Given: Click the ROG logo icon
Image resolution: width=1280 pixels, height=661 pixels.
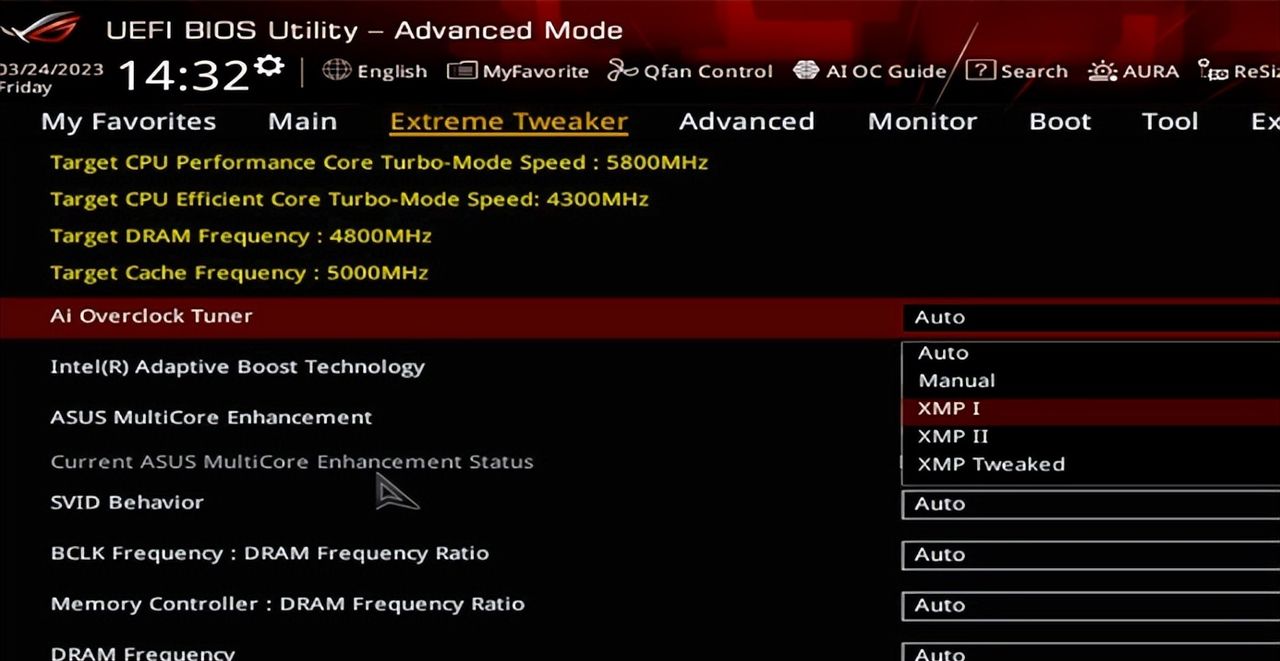Looking at the screenshot, I should point(40,27).
